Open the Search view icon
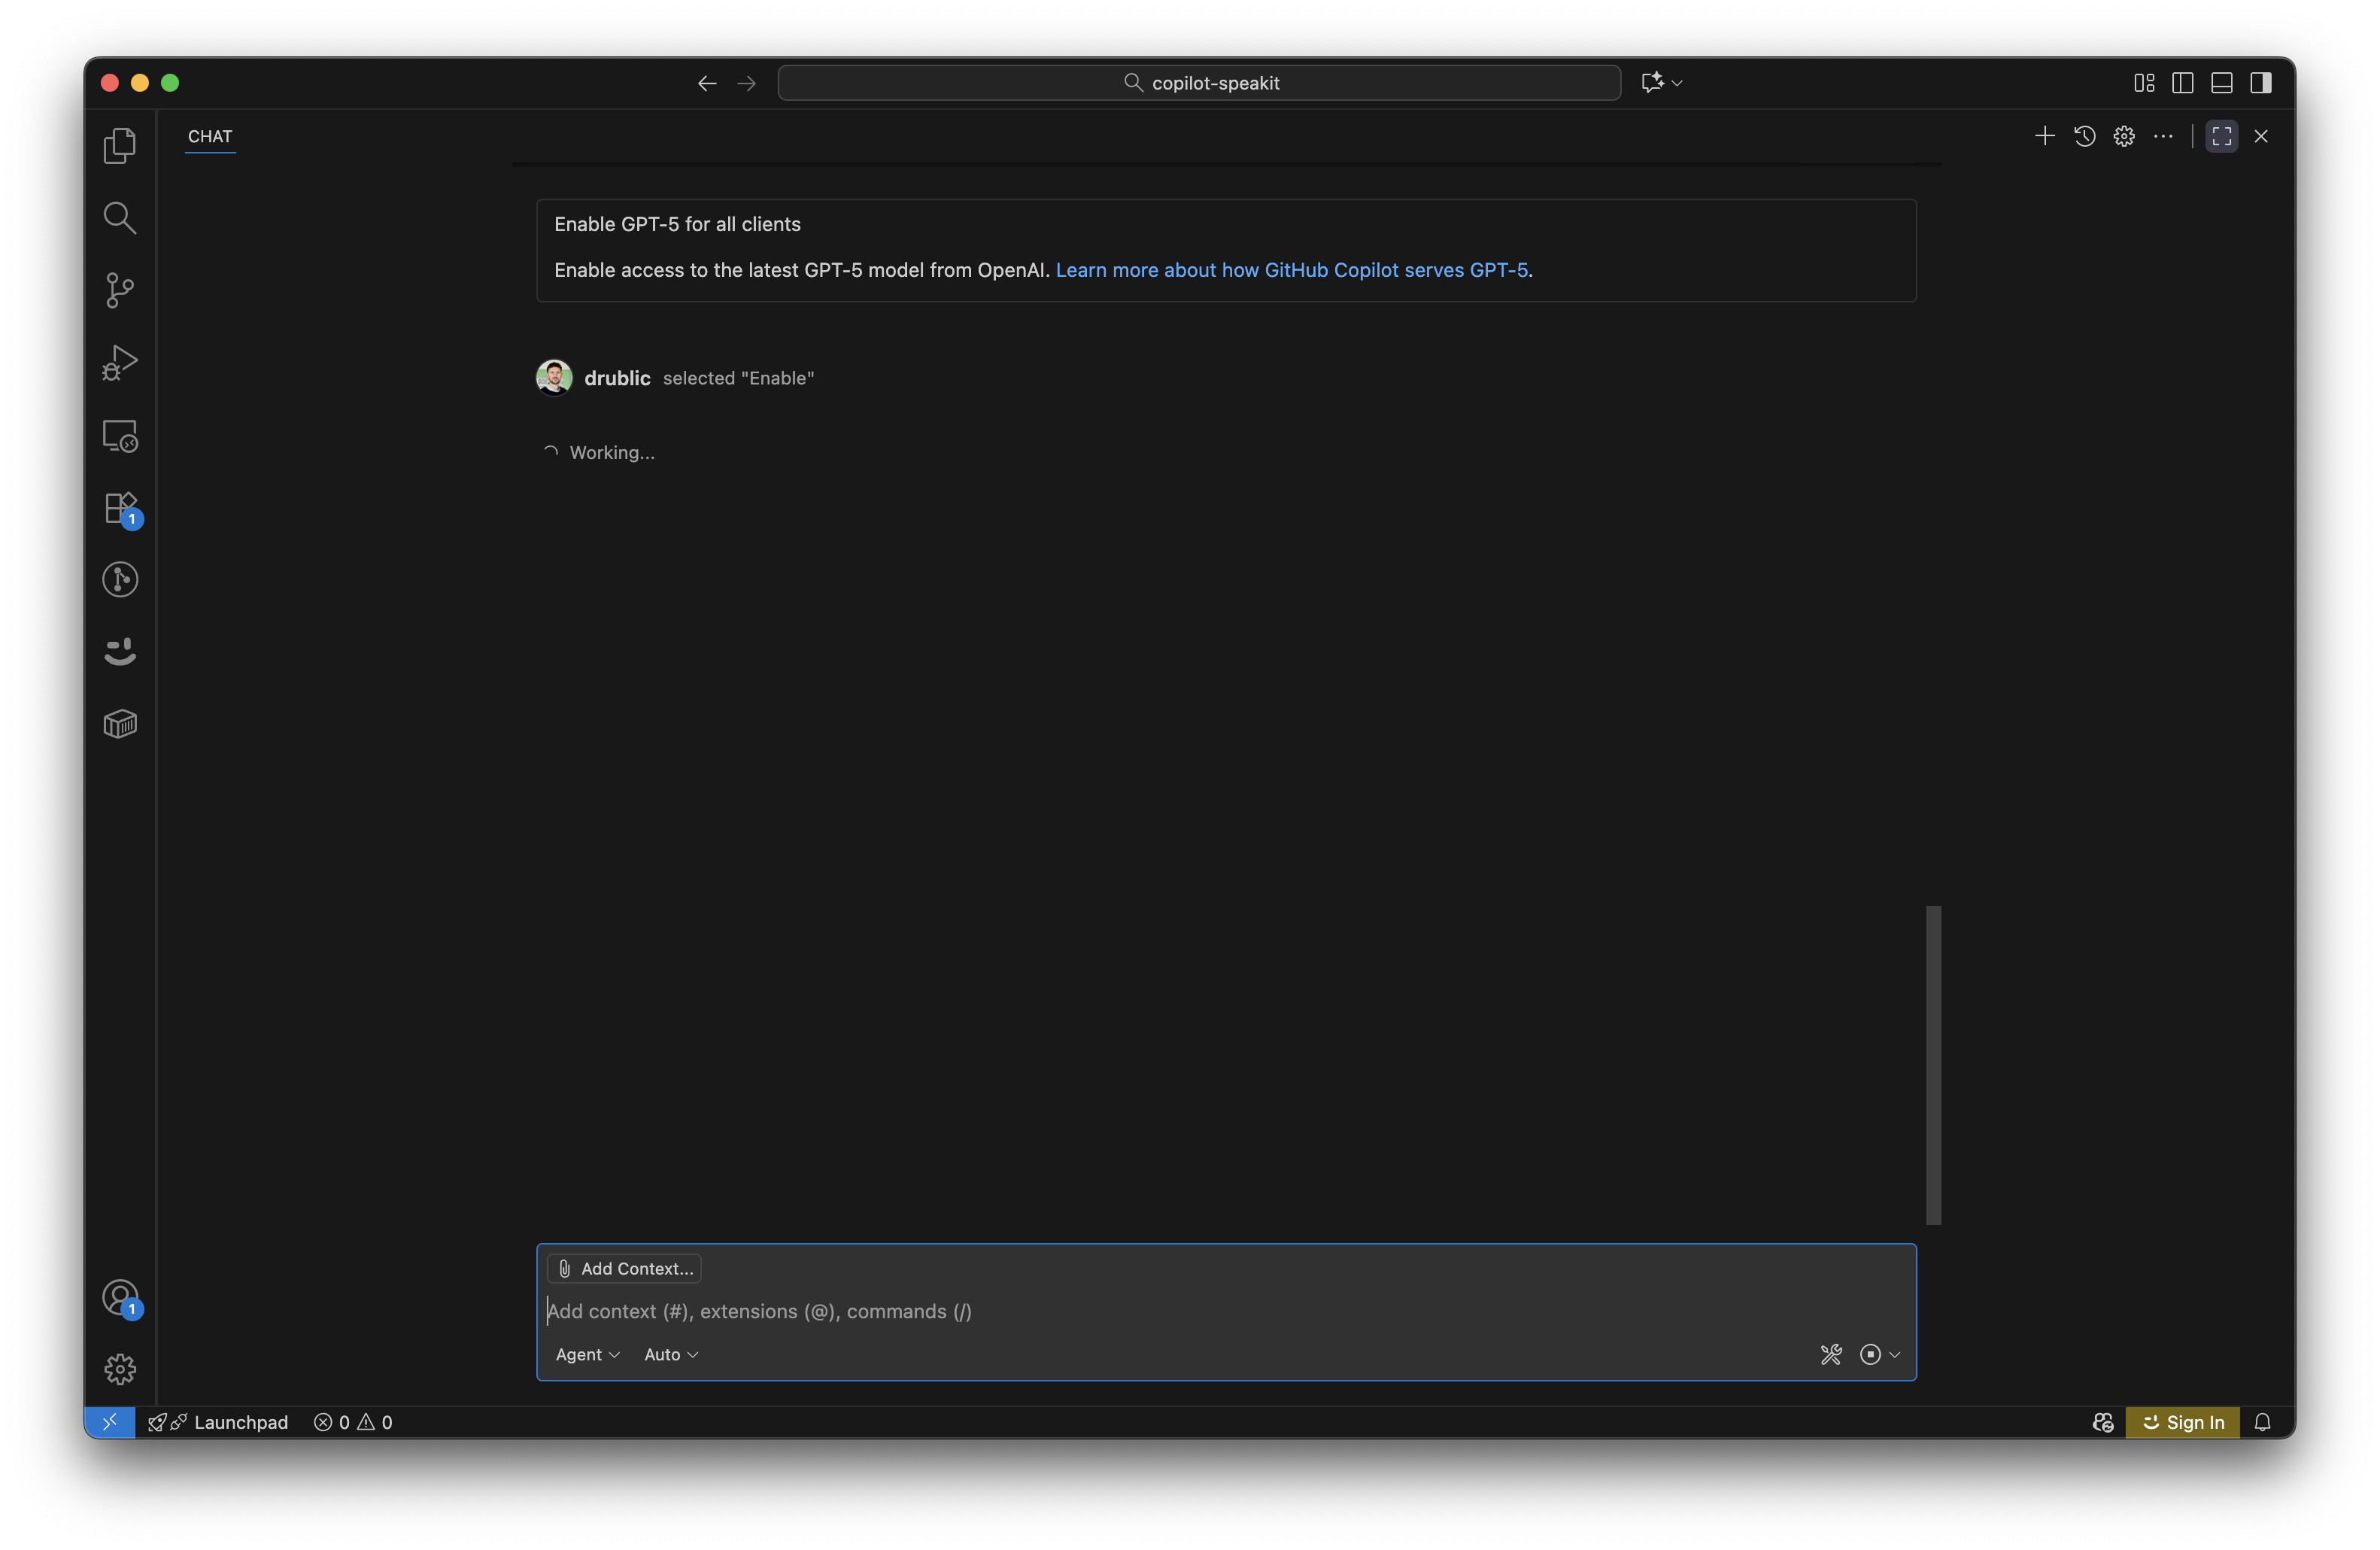The height and width of the screenshot is (1550, 2380). pos(120,218)
